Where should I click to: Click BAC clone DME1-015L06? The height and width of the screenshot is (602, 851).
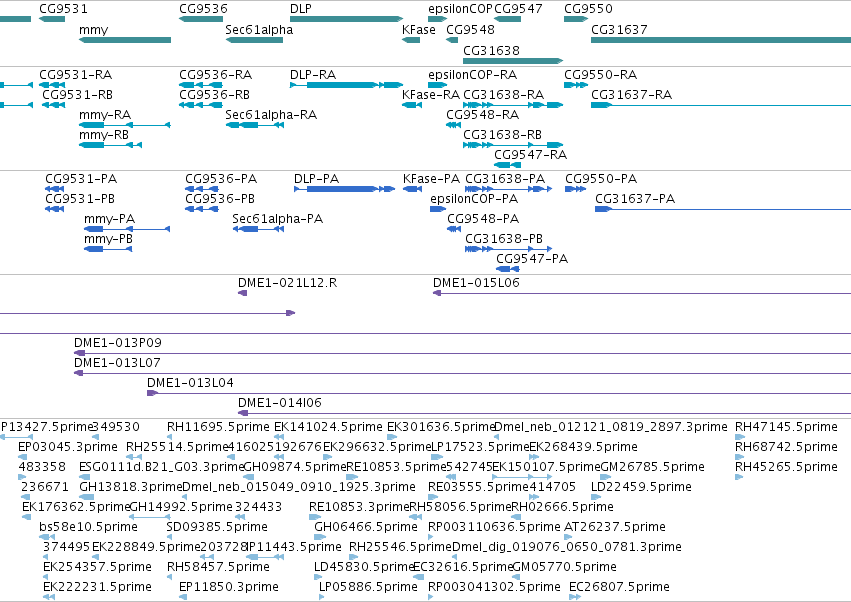(476, 283)
